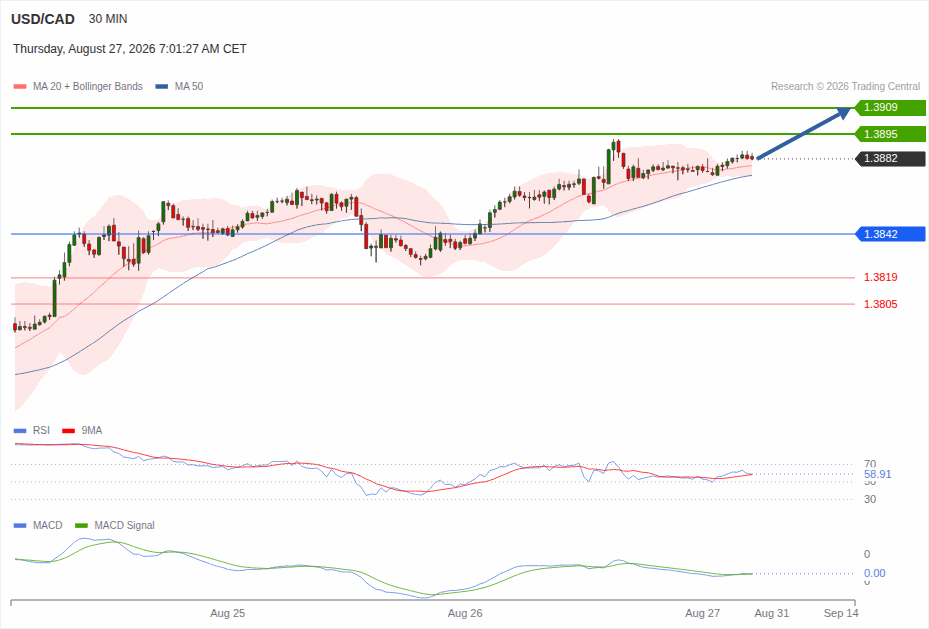Click the RSI value 58.91
The width and height of the screenshot is (929, 629).
coord(877,474)
